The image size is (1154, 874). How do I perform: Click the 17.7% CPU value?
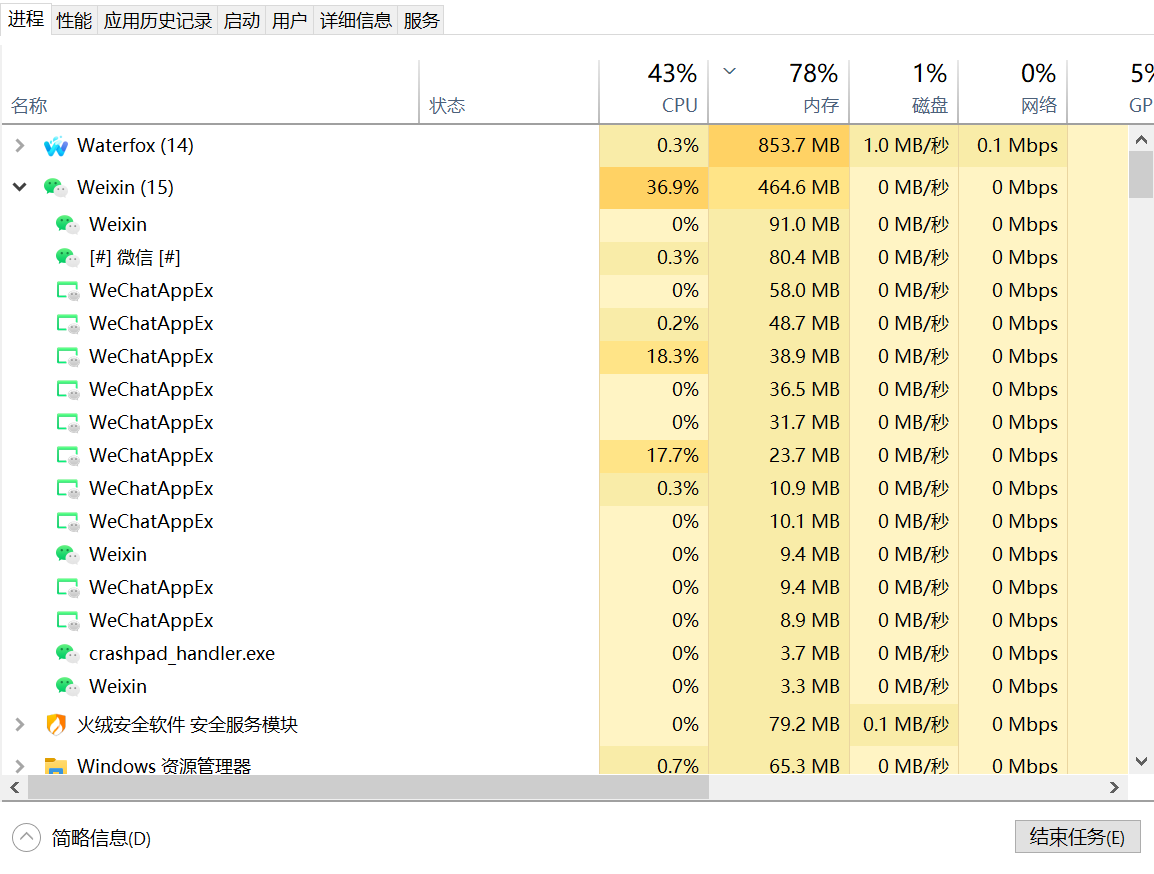point(673,456)
